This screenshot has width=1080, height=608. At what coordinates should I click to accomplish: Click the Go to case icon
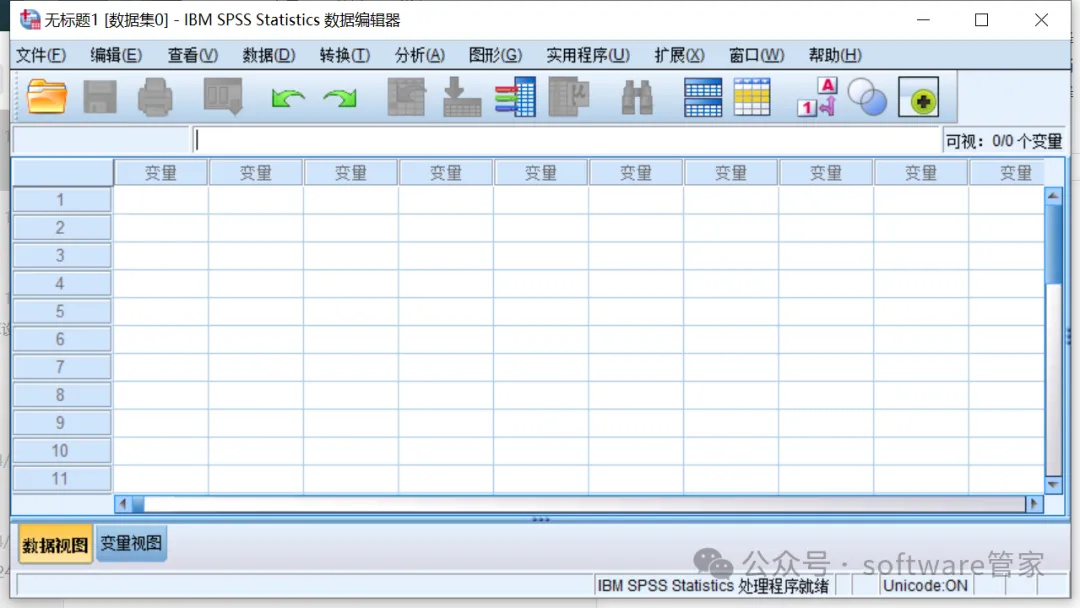pyautogui.click(x=406, y=97)
